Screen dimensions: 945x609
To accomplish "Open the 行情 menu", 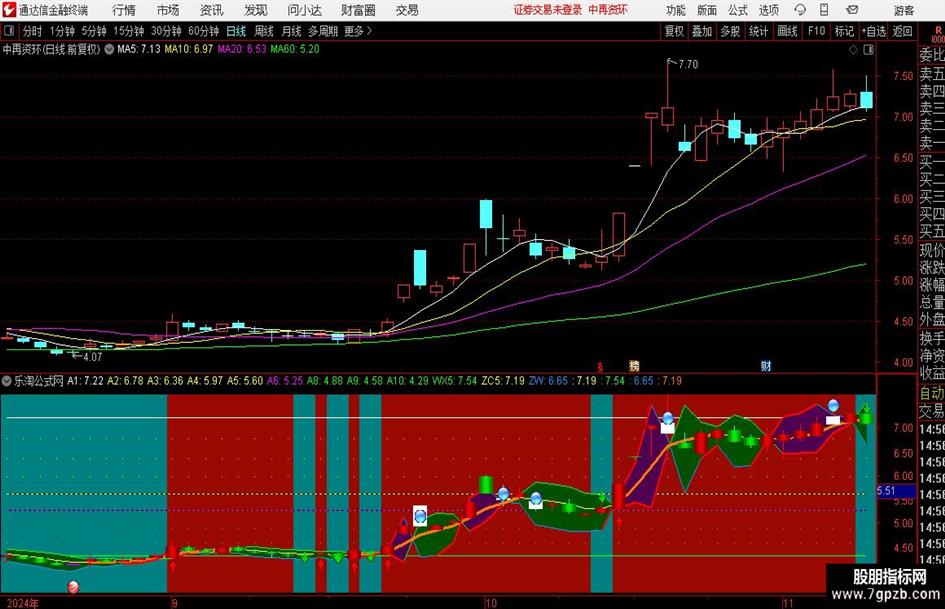I will [124, 10].
